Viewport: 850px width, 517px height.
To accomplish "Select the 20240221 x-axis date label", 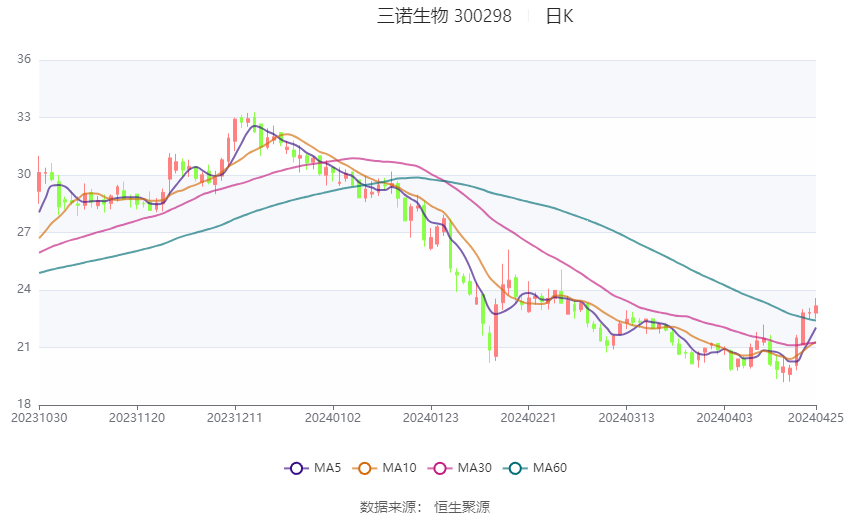I will click(x=528, y=418).
